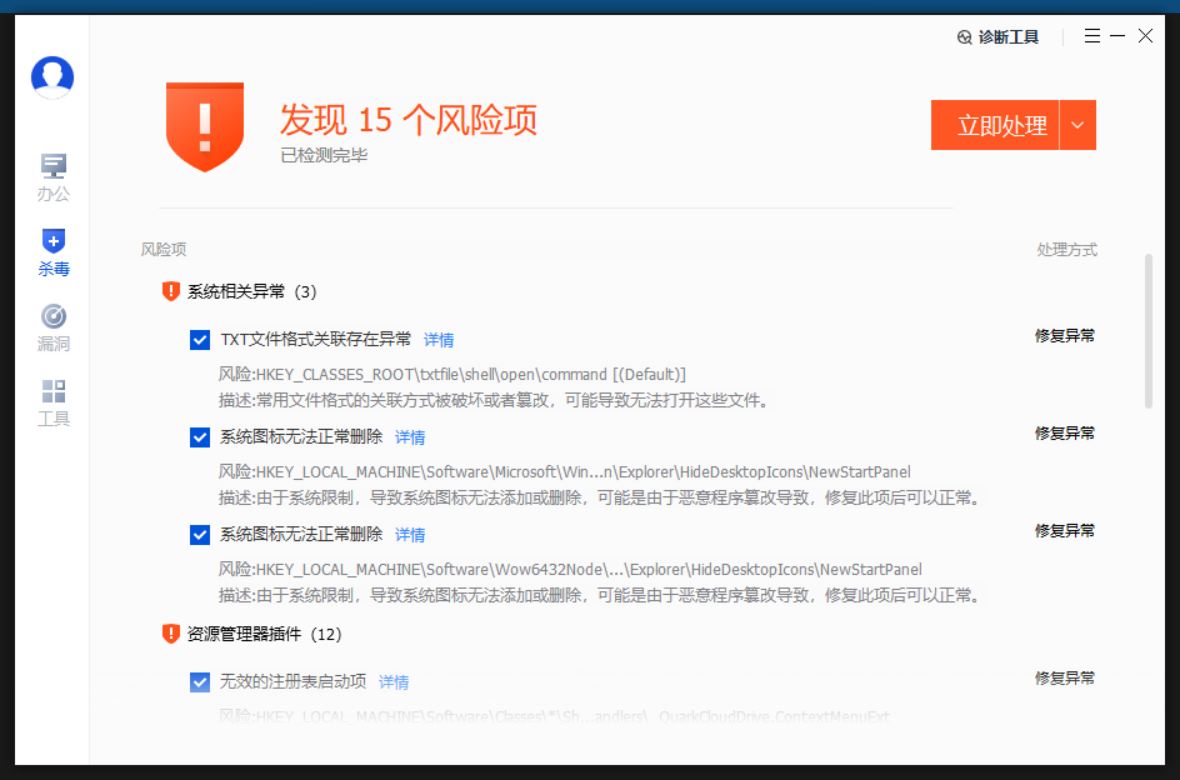
Task: Select the txtfile\shell\open\command risk path
Action: [452, 374]
